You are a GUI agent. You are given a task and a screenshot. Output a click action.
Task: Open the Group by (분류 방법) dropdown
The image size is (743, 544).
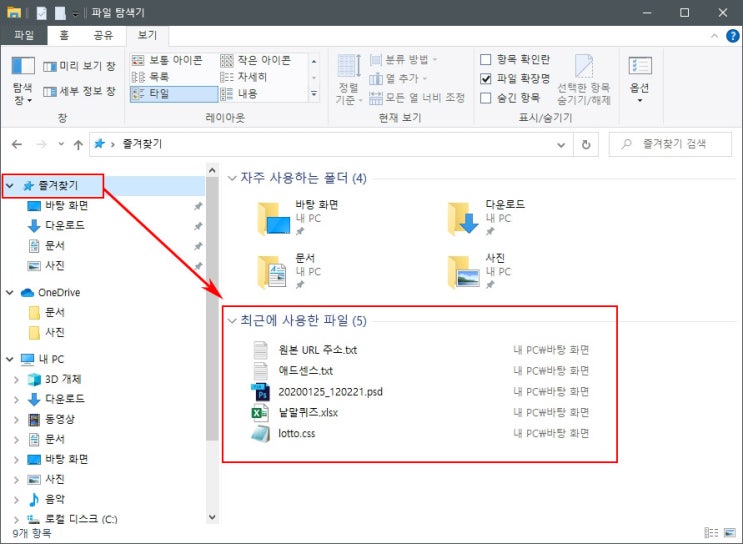(404, 60)
